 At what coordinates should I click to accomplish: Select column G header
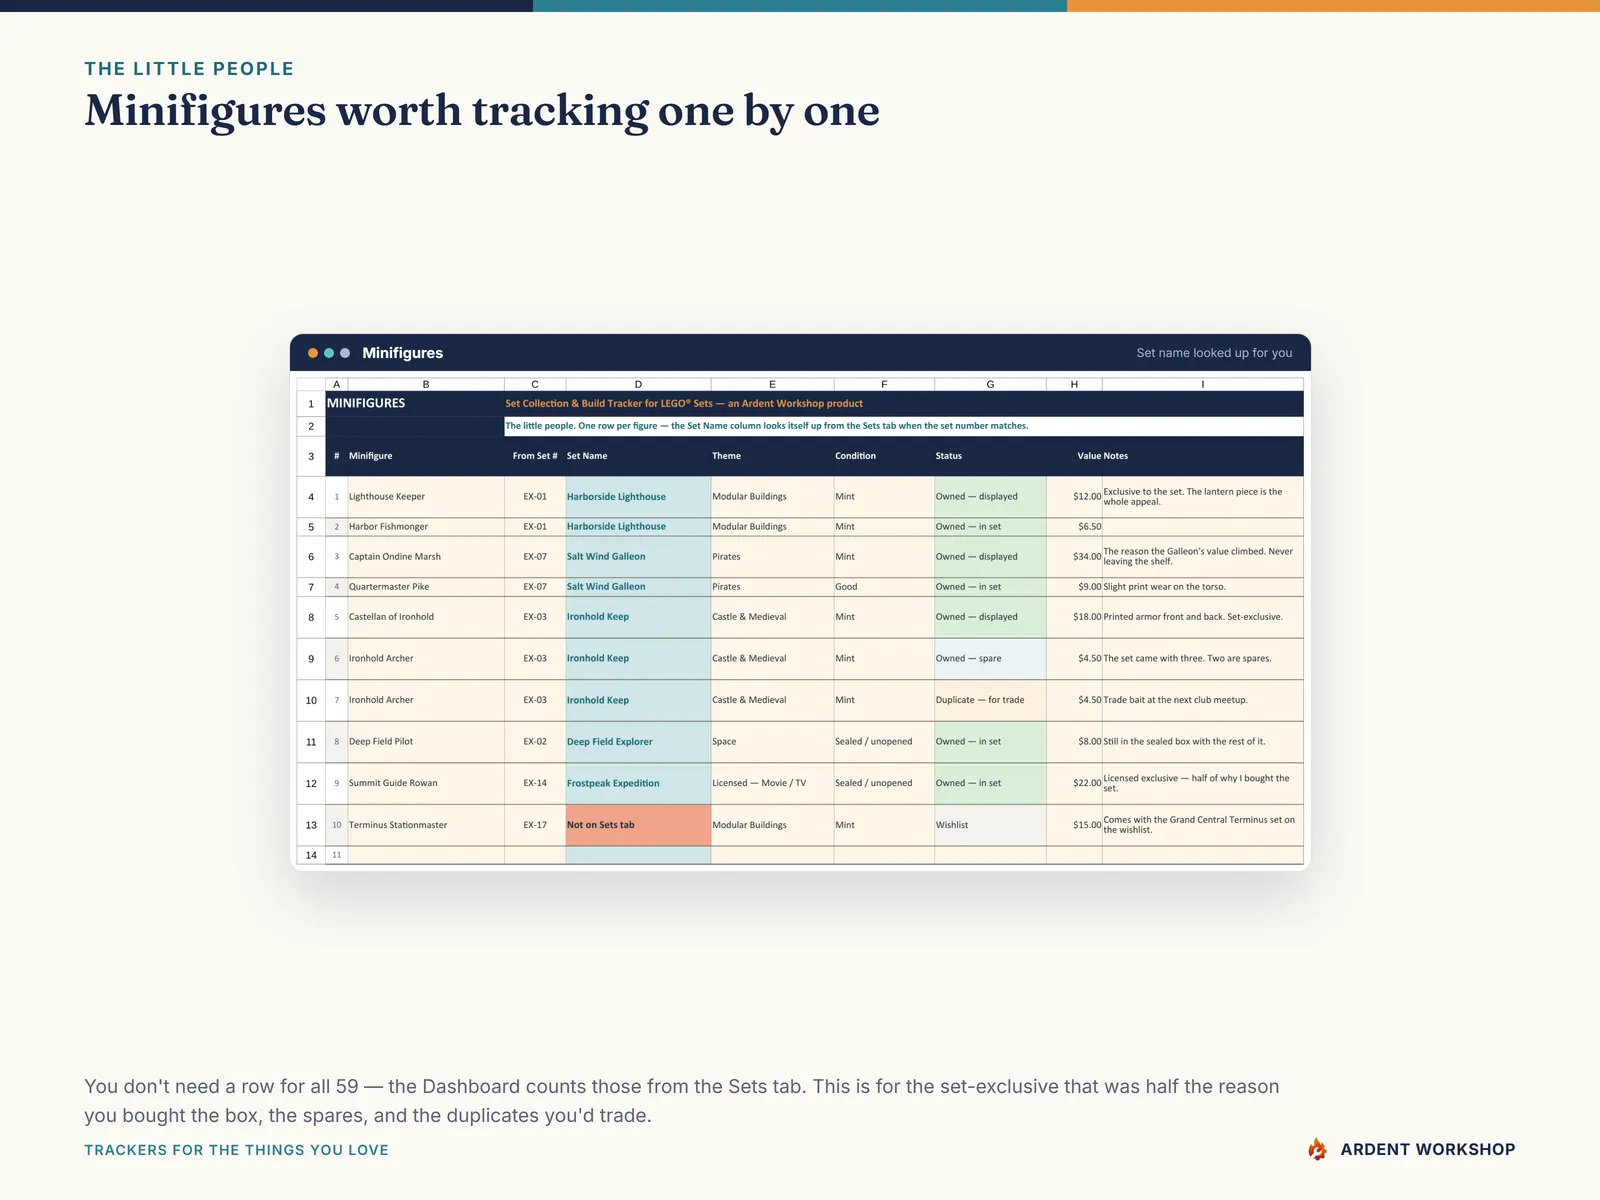coord(990,384)
